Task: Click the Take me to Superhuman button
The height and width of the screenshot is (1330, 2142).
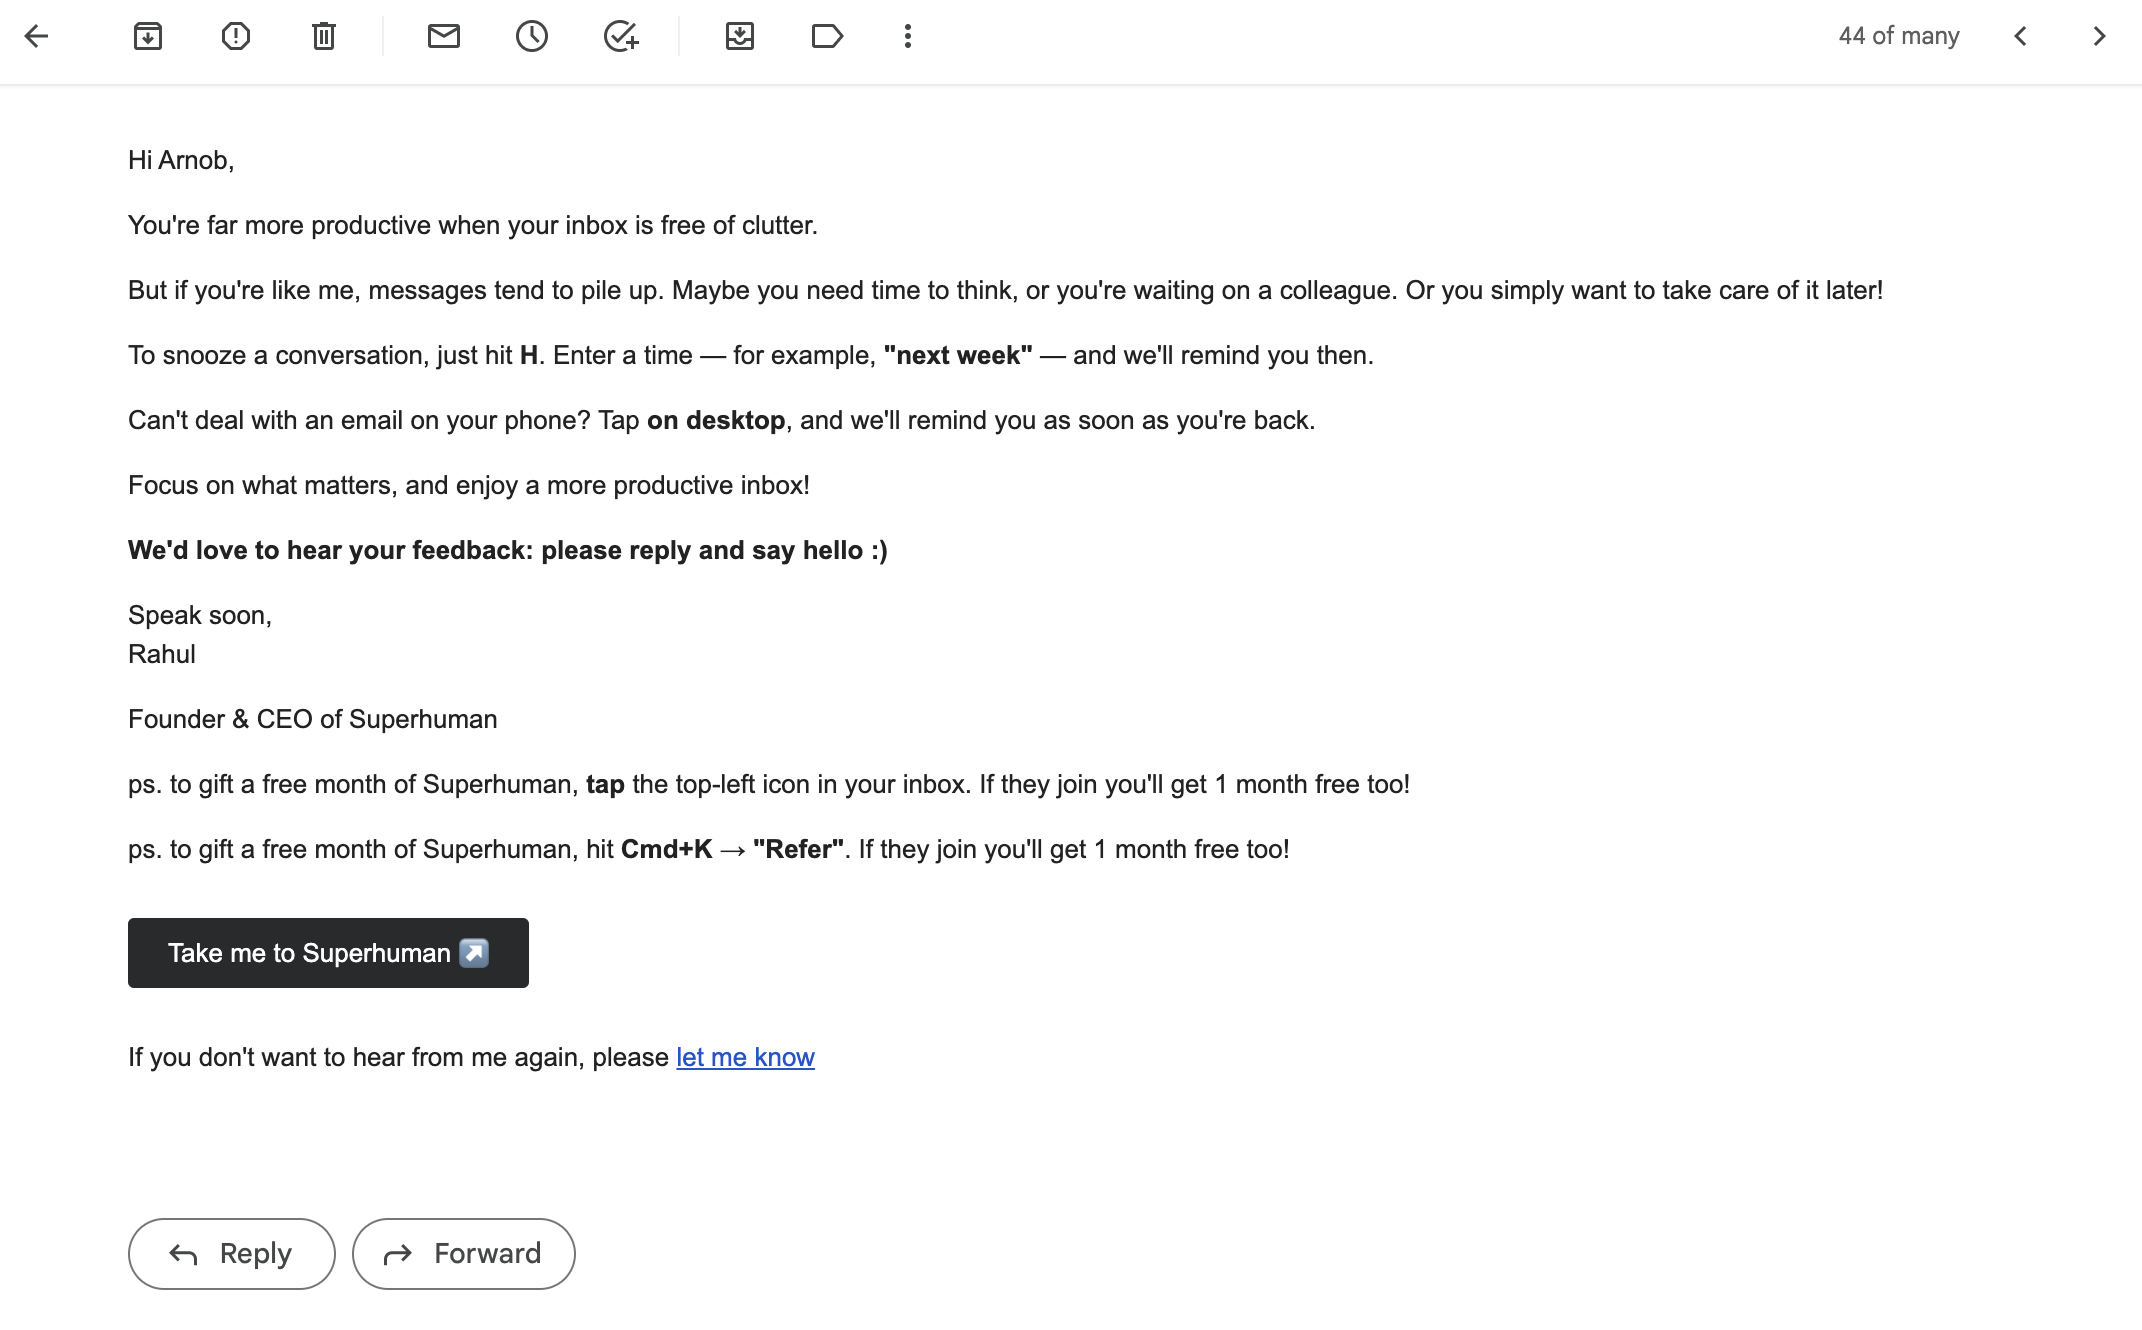Action: [328, 953]
